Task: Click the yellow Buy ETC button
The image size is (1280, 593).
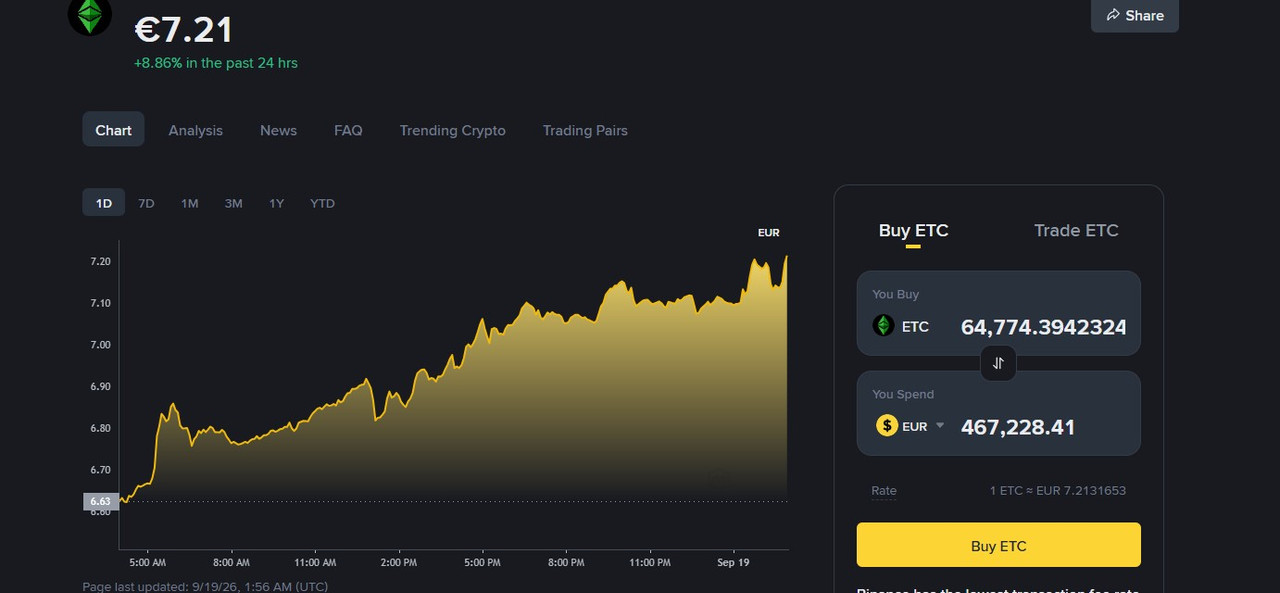Action: [998, 545]
